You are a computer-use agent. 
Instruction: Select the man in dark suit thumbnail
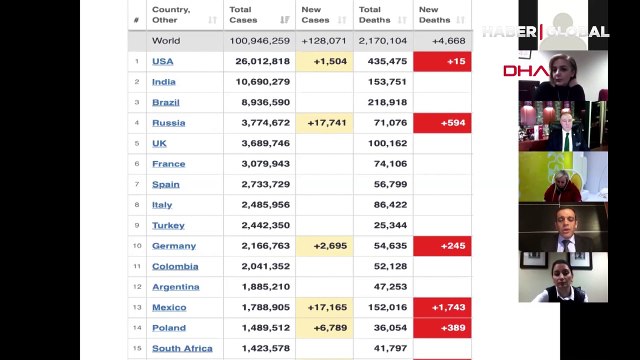click(x=563, y=227)
